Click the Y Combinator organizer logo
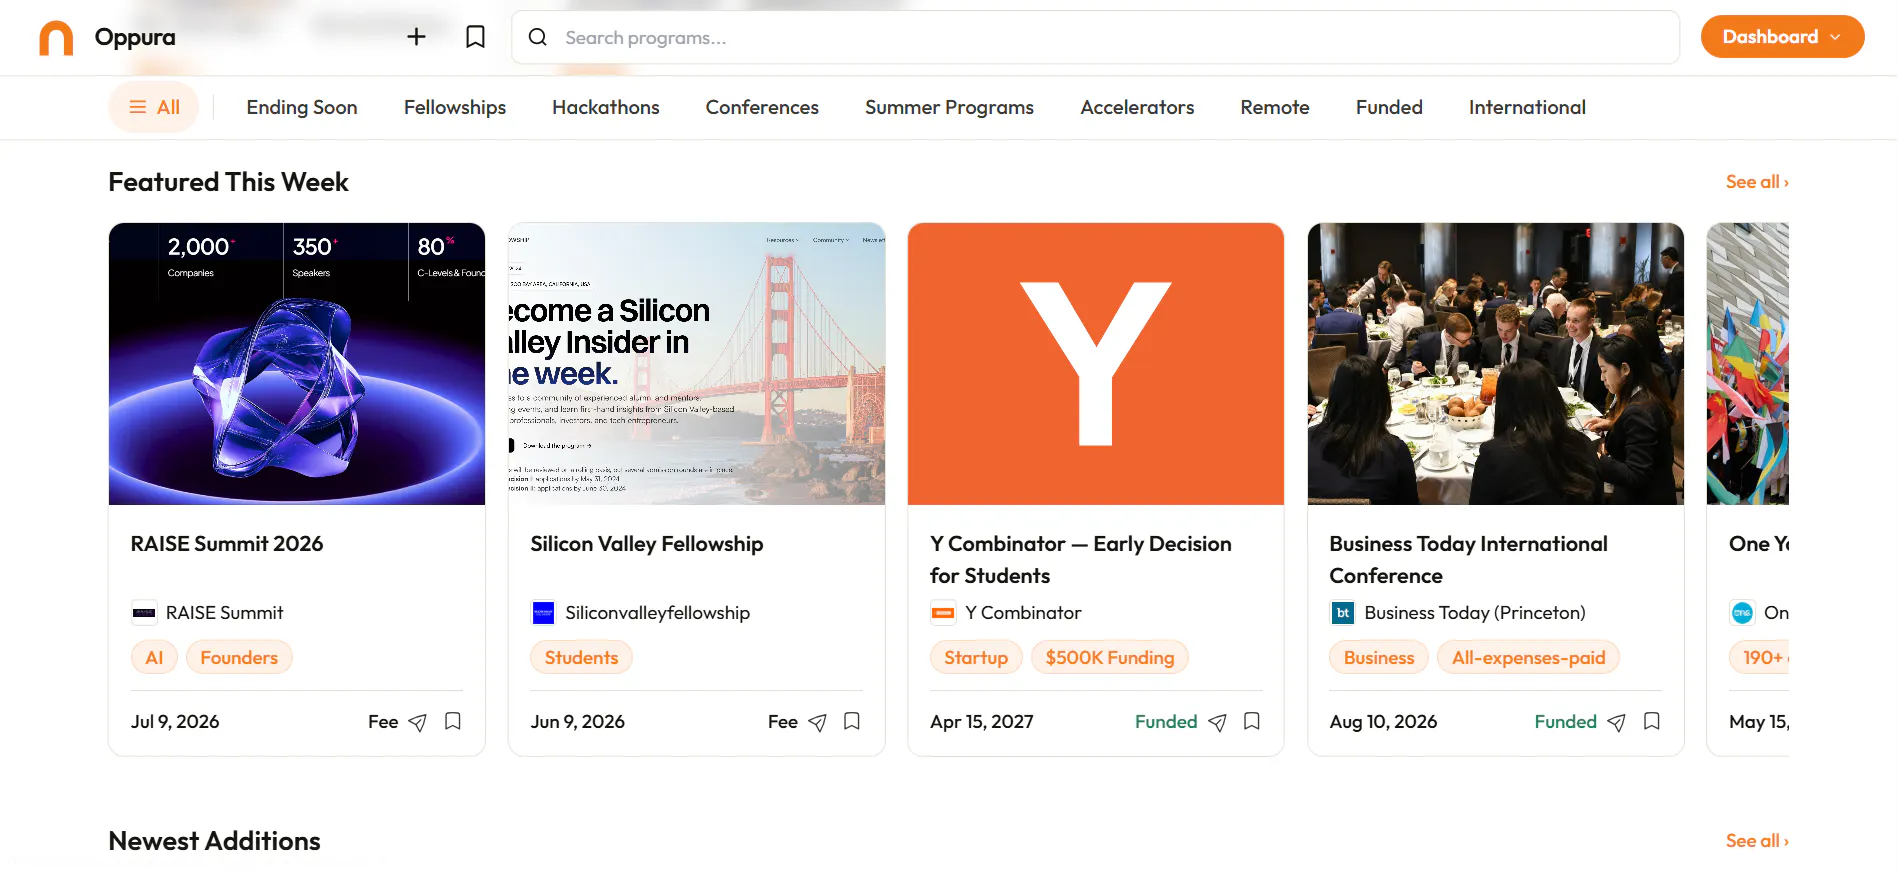 point(943,613)
